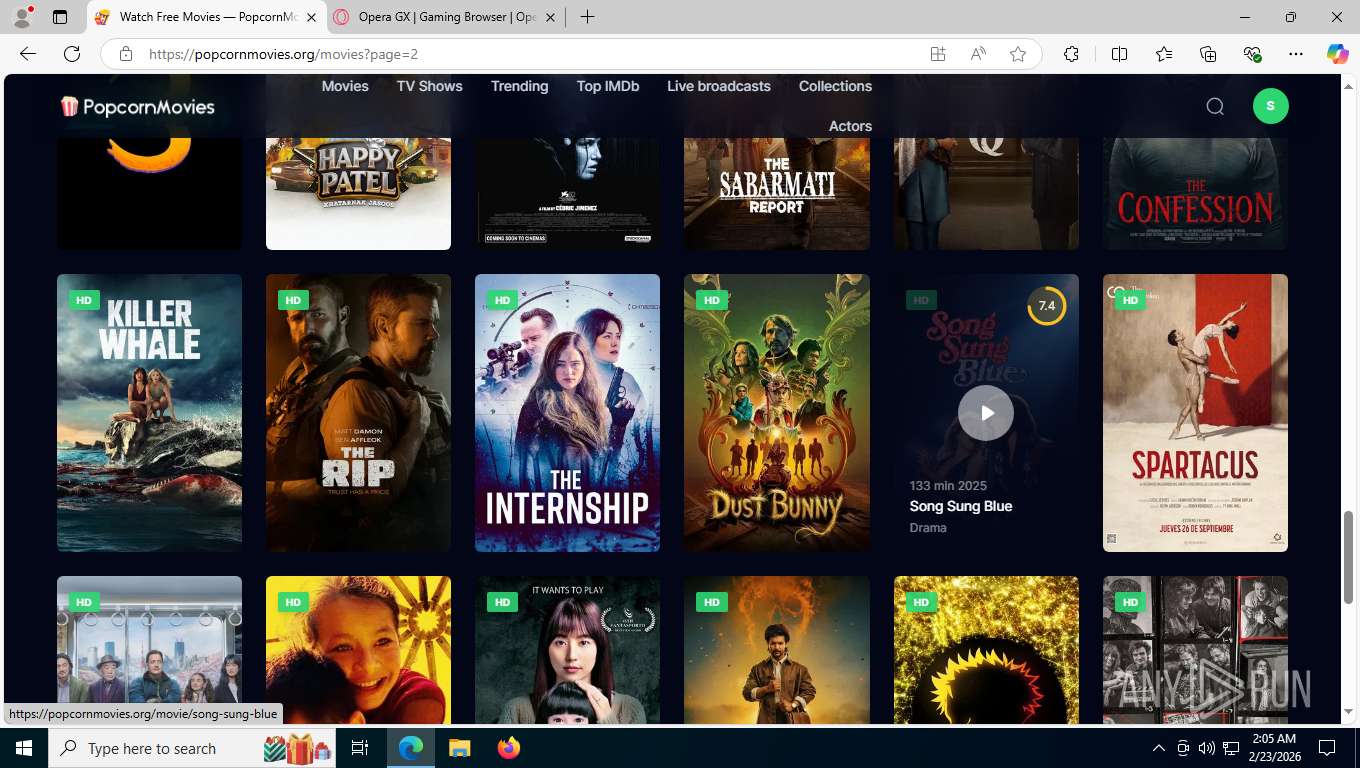This screenshot has height=768, width=1360.
Task: Open the Movies menu item
Action: [345, 86]
